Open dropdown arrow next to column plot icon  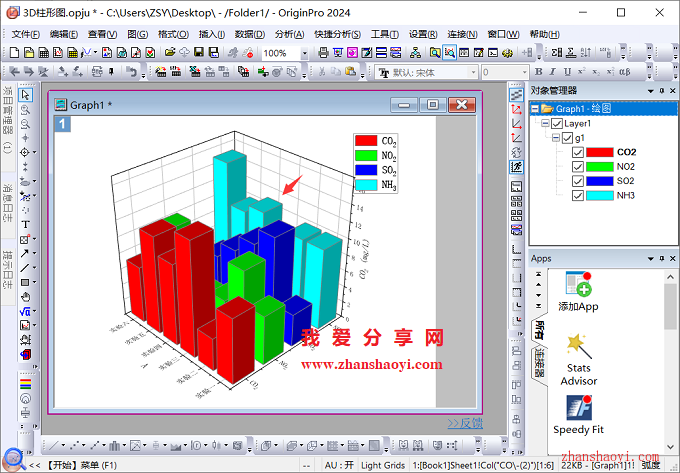tap(124, 445)
